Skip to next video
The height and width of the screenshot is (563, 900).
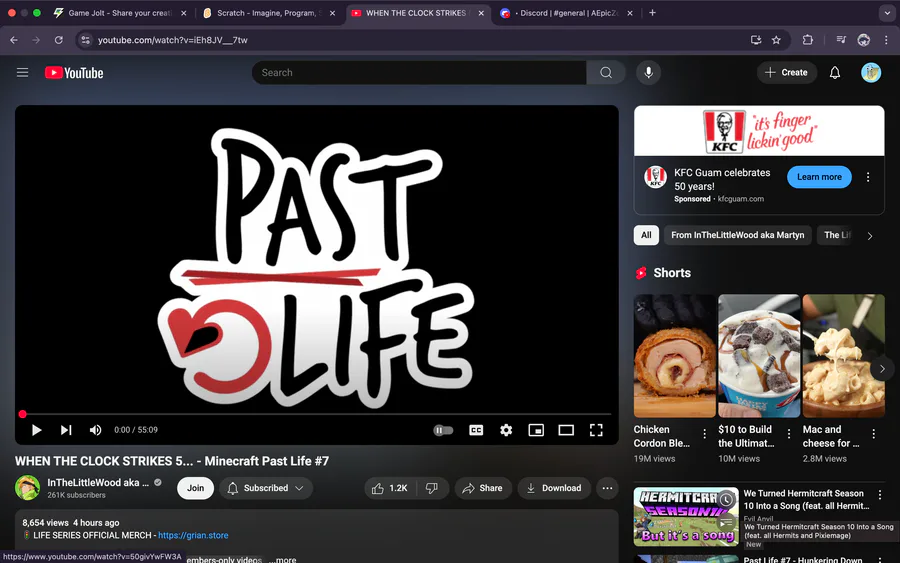(66, 430)
